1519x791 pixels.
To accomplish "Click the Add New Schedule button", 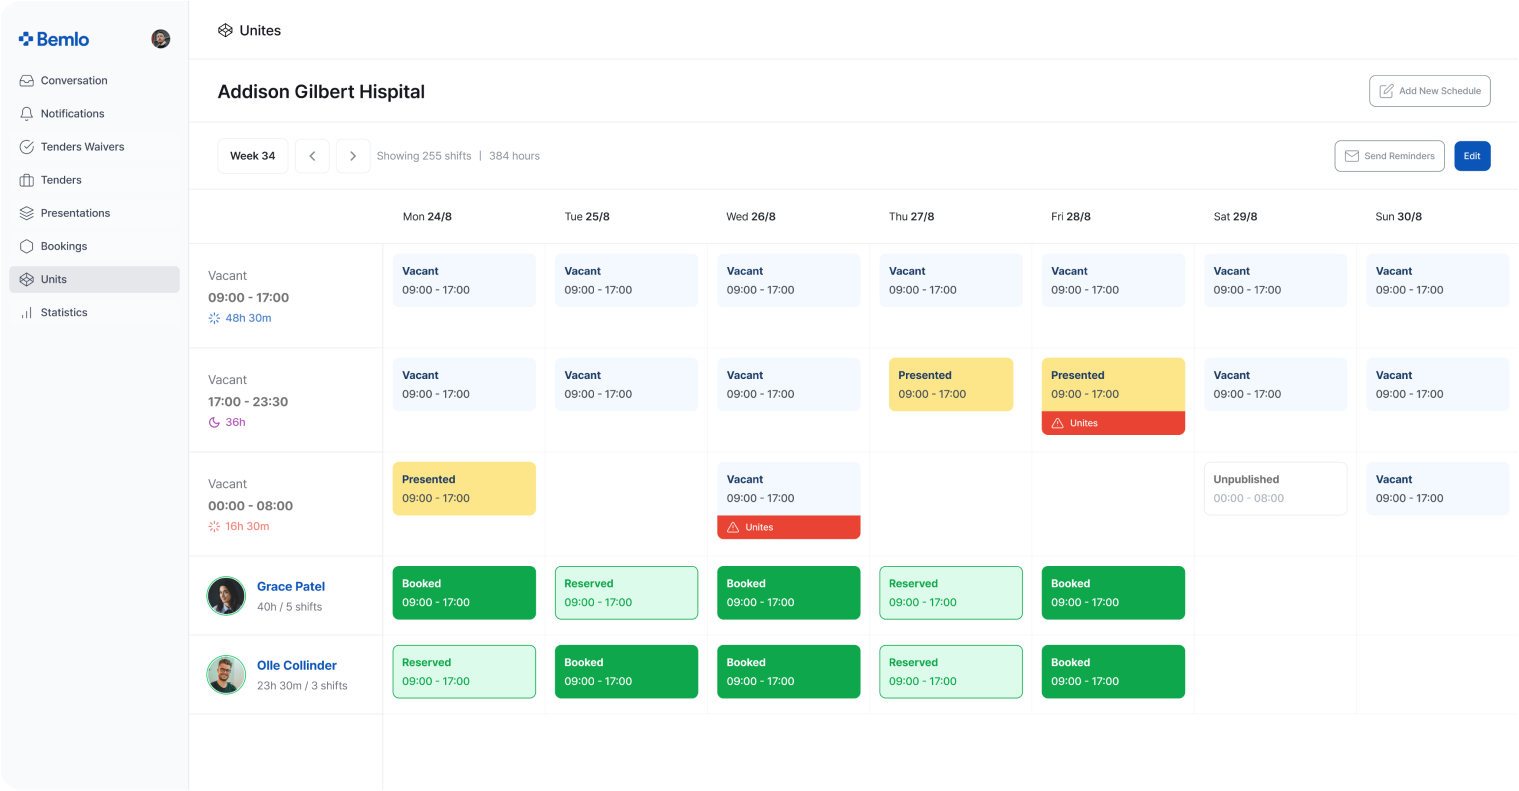I will (x=1429, y=91).
